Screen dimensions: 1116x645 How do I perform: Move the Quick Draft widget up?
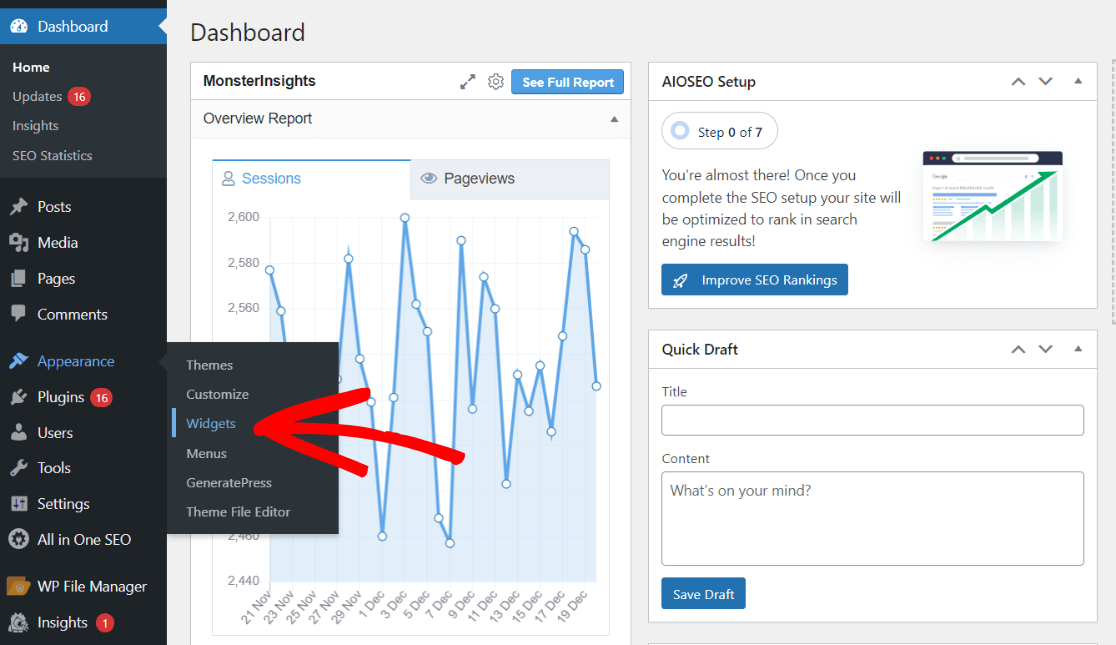click(x=1017, y=349)
